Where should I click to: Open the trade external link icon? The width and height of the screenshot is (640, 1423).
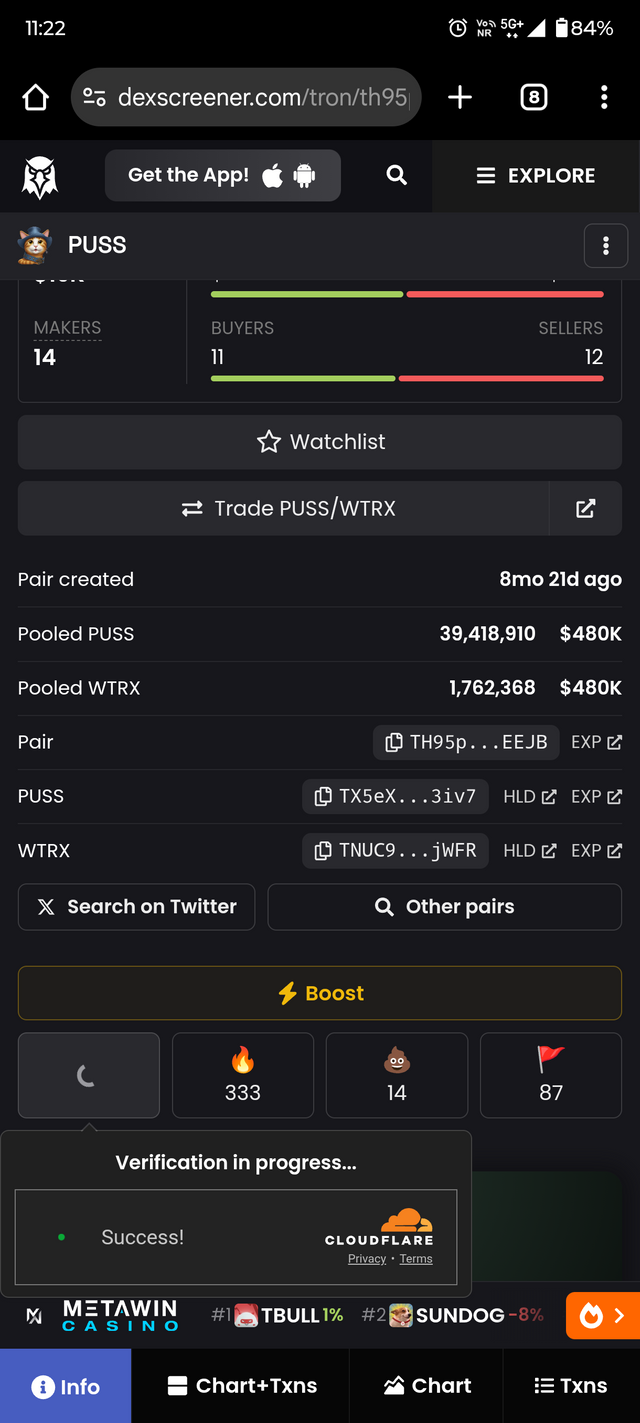(x=586, y=508)
